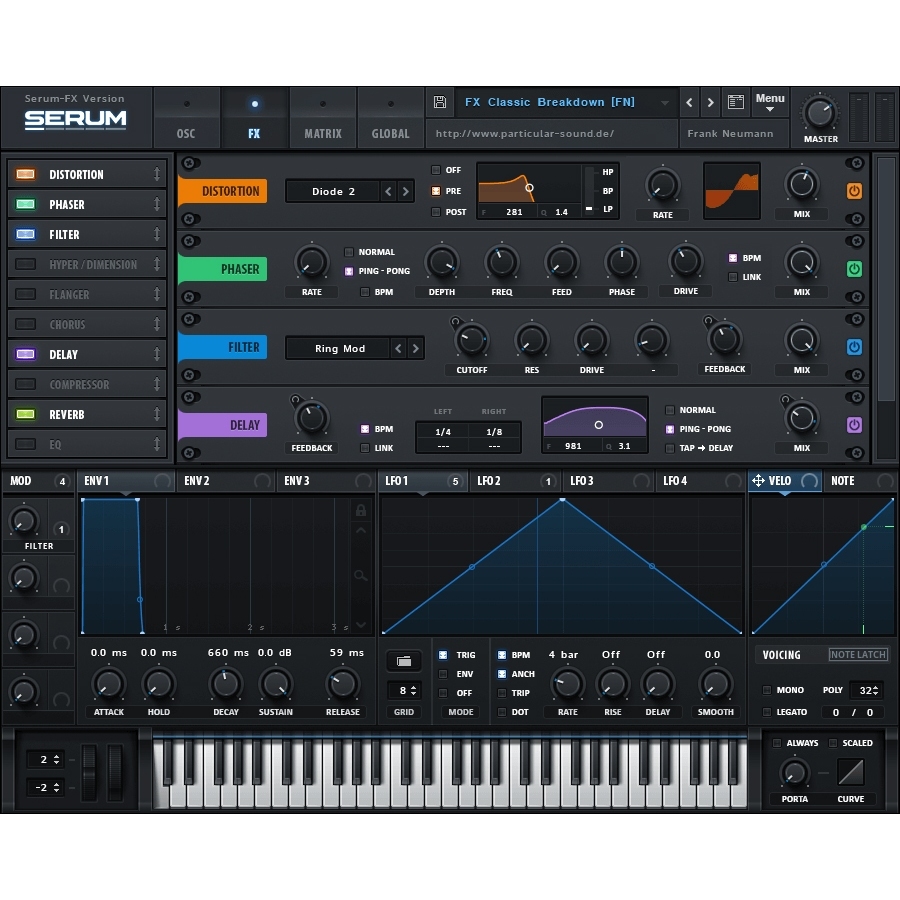Toggle the Distortion power button
This screenshot has height=900, width=900.
(x=854, y=191)
